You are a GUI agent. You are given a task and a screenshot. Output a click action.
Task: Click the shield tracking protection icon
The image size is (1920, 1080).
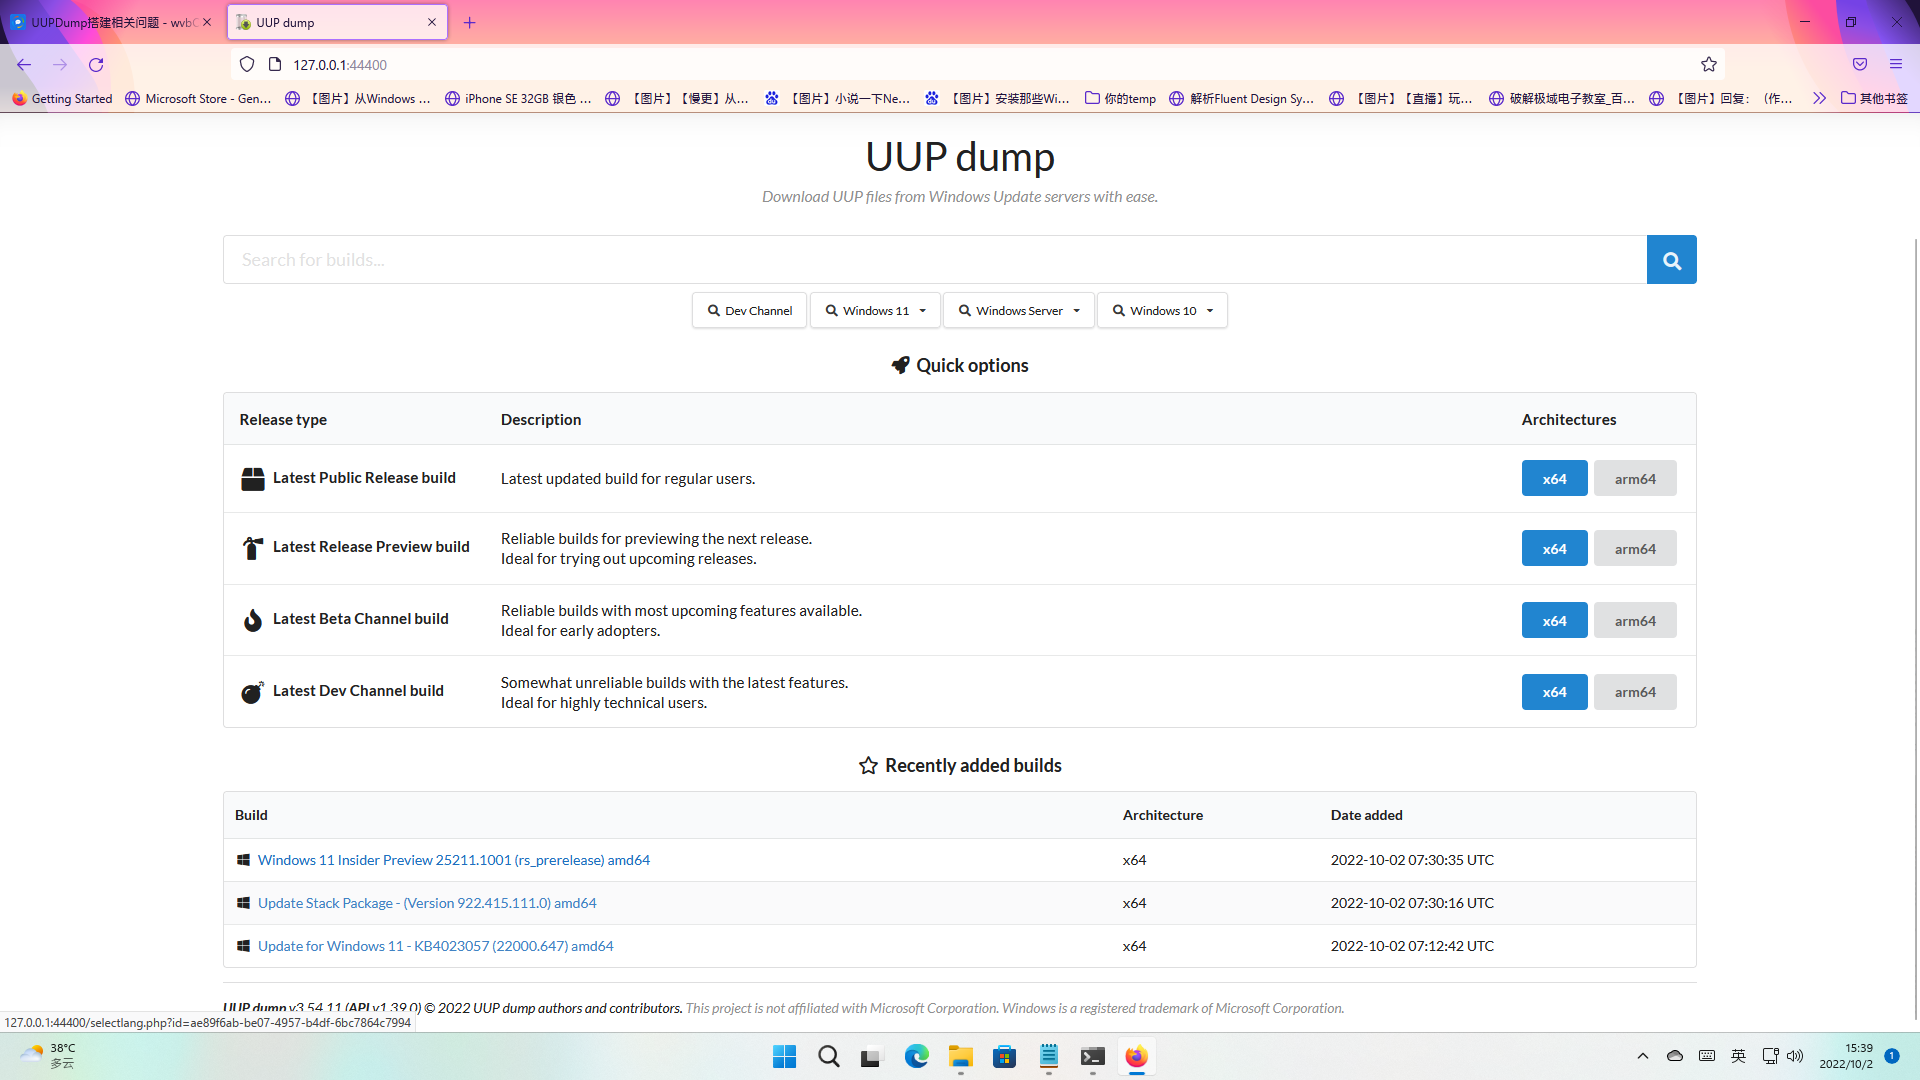(247, 65)
